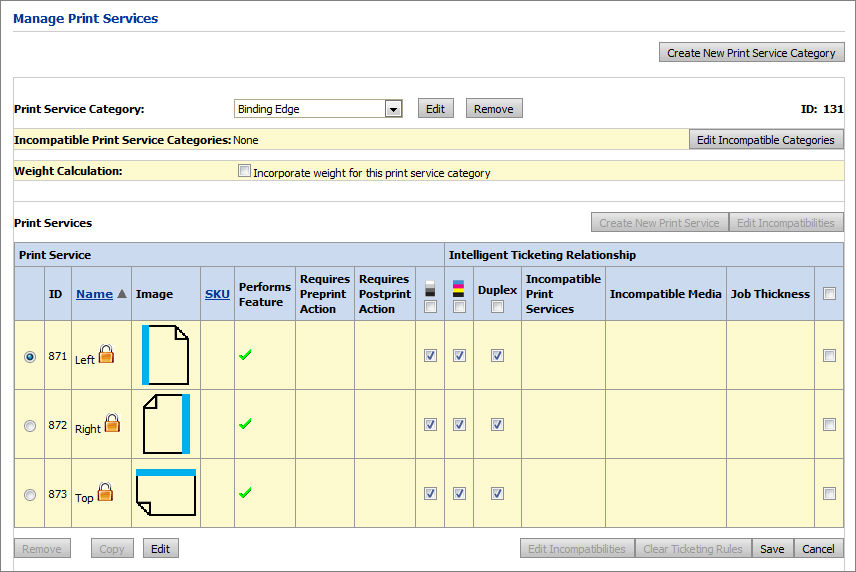Click the color column header icon

point(459,289)
